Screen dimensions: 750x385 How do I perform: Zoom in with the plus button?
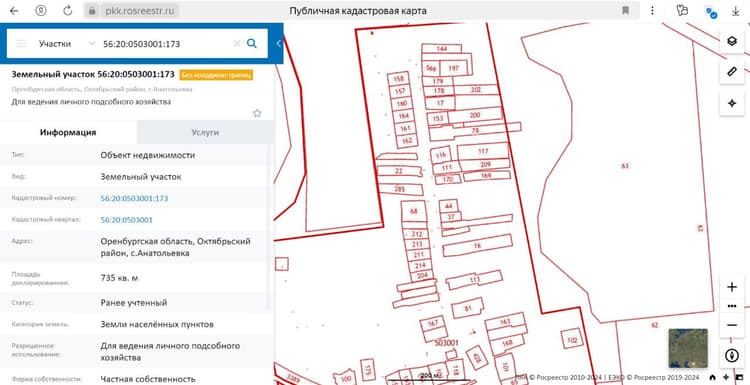coord(731,287)
